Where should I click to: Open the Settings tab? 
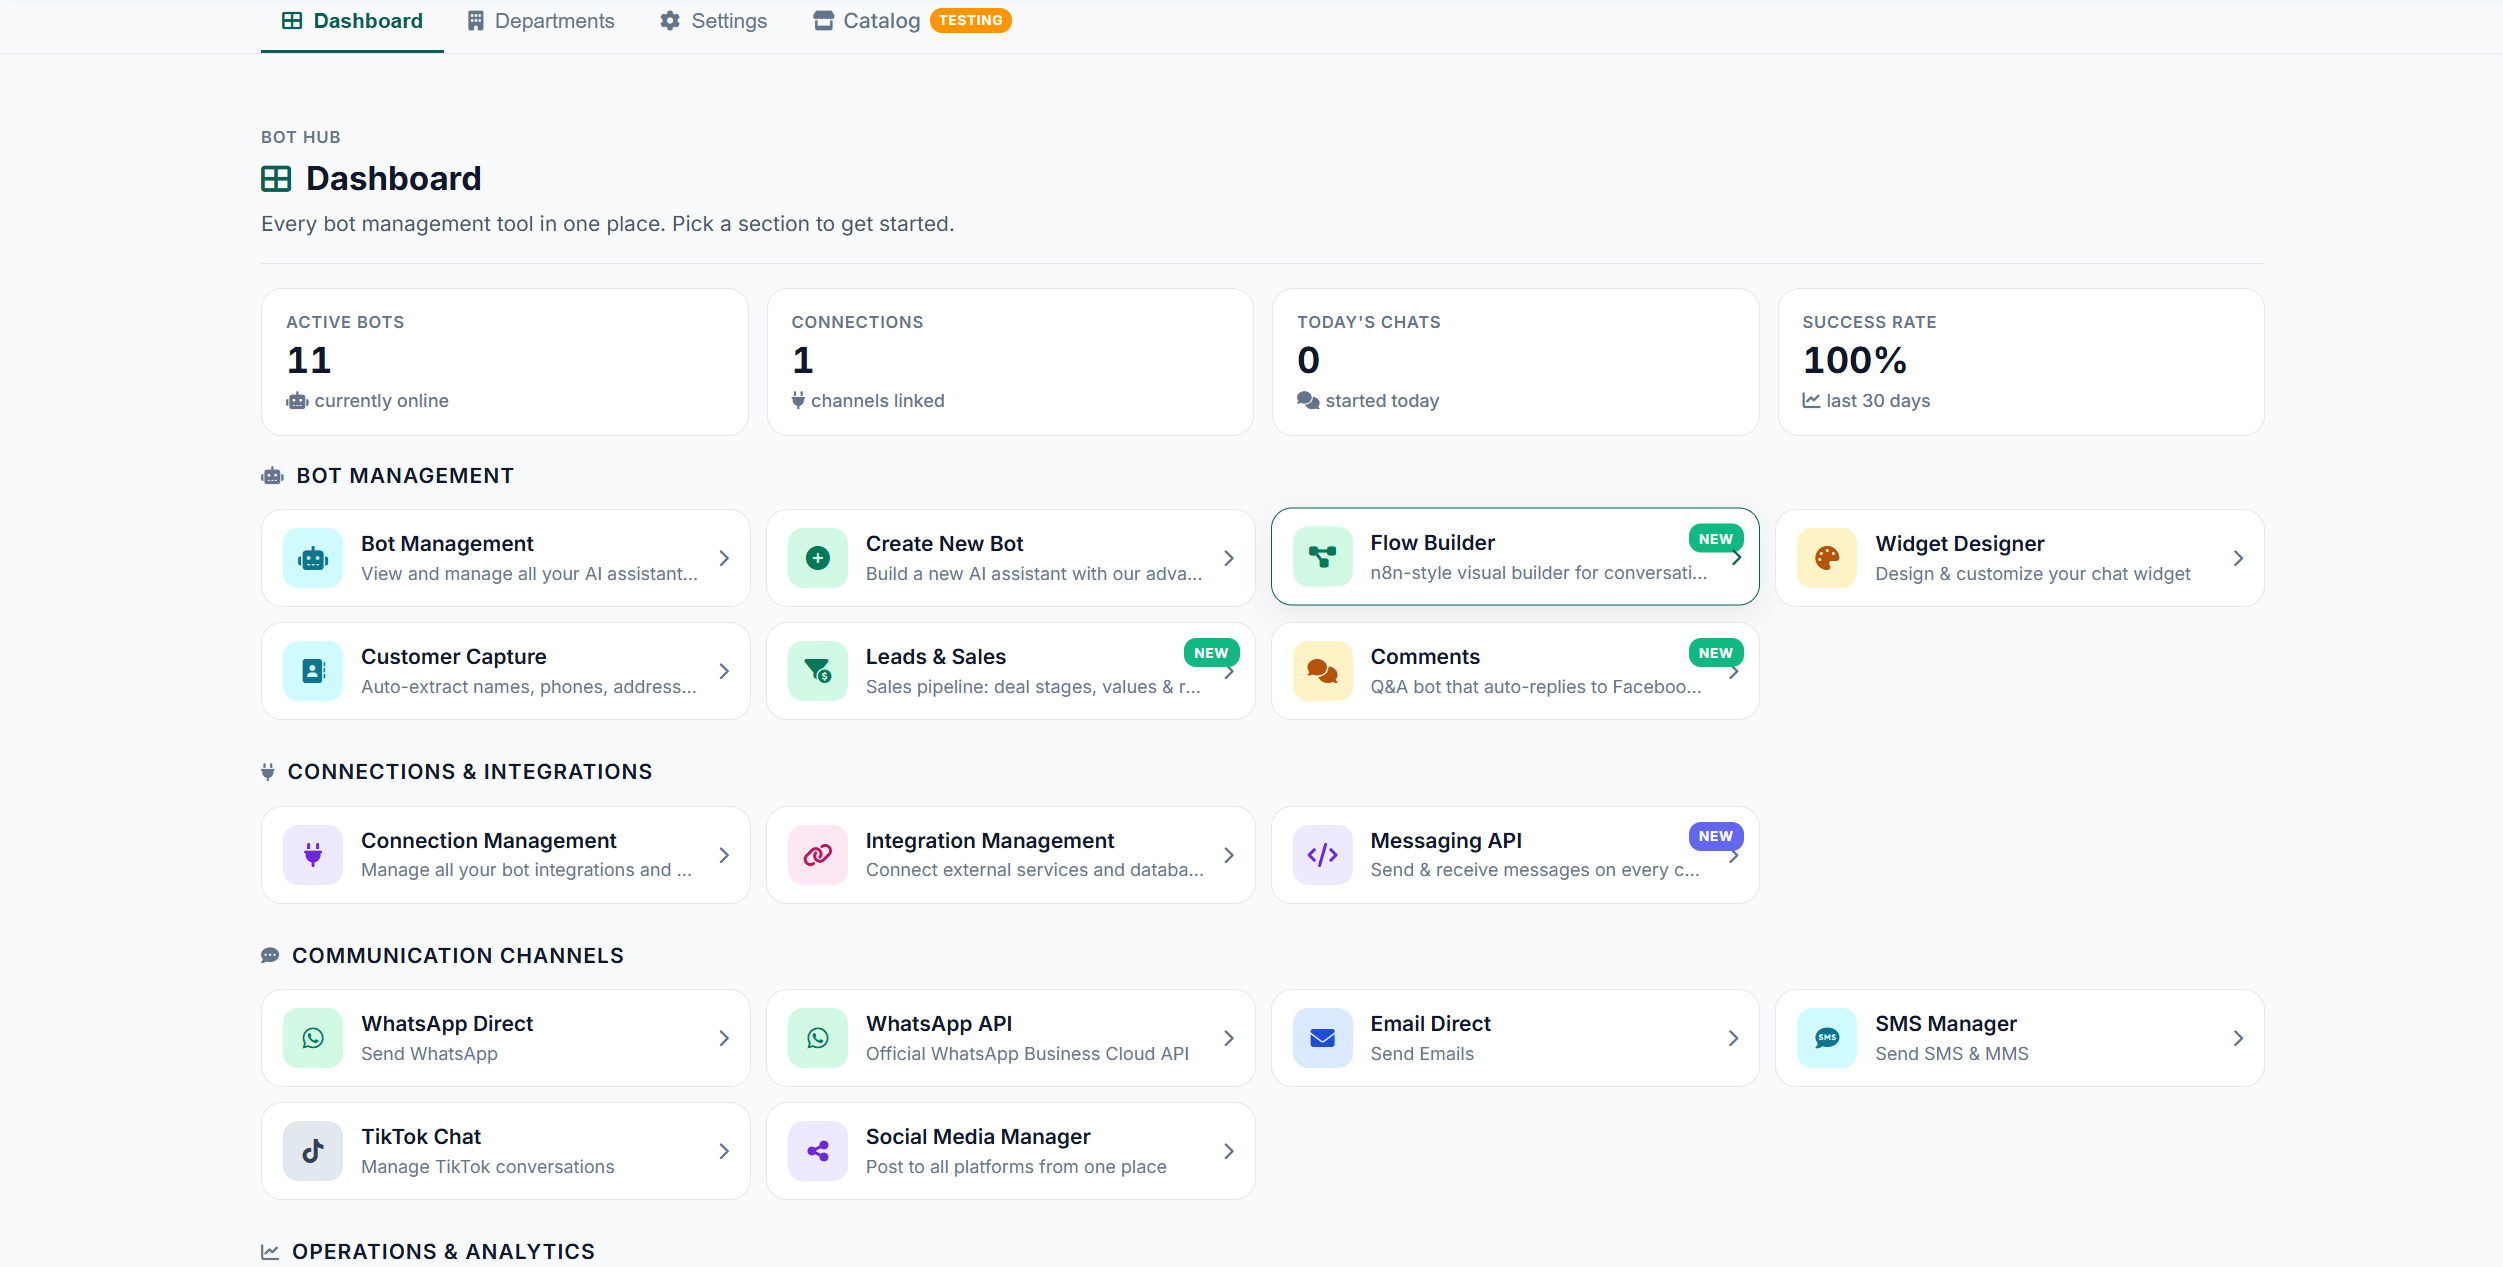point(714,21)
